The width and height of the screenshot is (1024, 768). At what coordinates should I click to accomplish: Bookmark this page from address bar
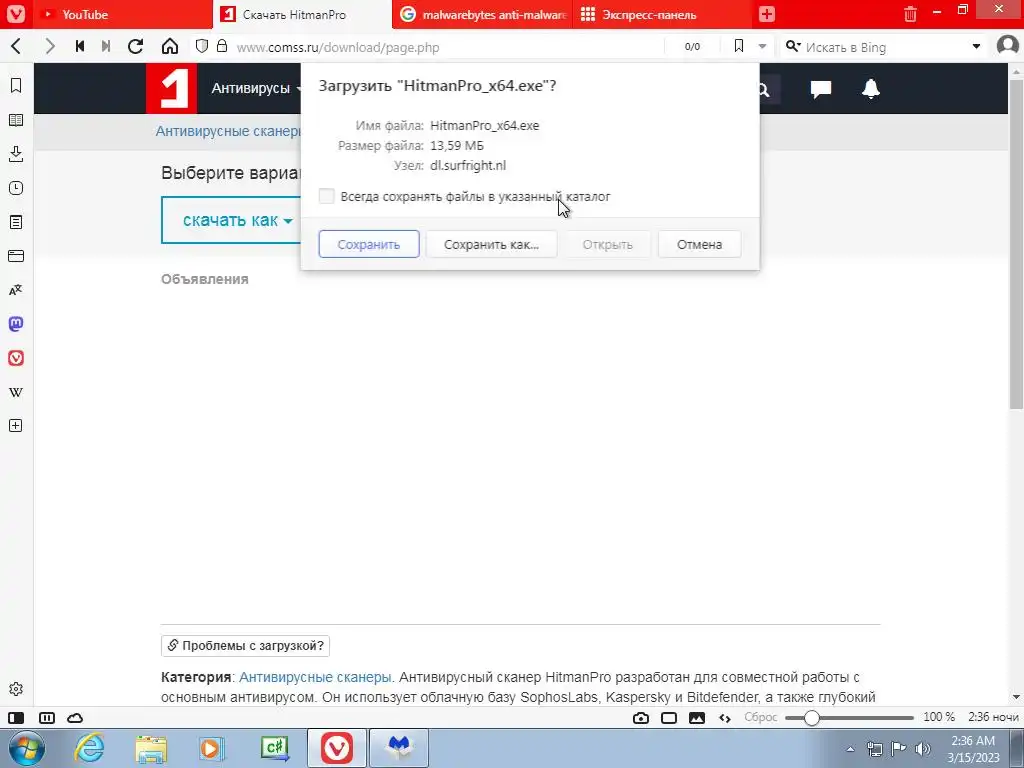(x=739, y=46)
